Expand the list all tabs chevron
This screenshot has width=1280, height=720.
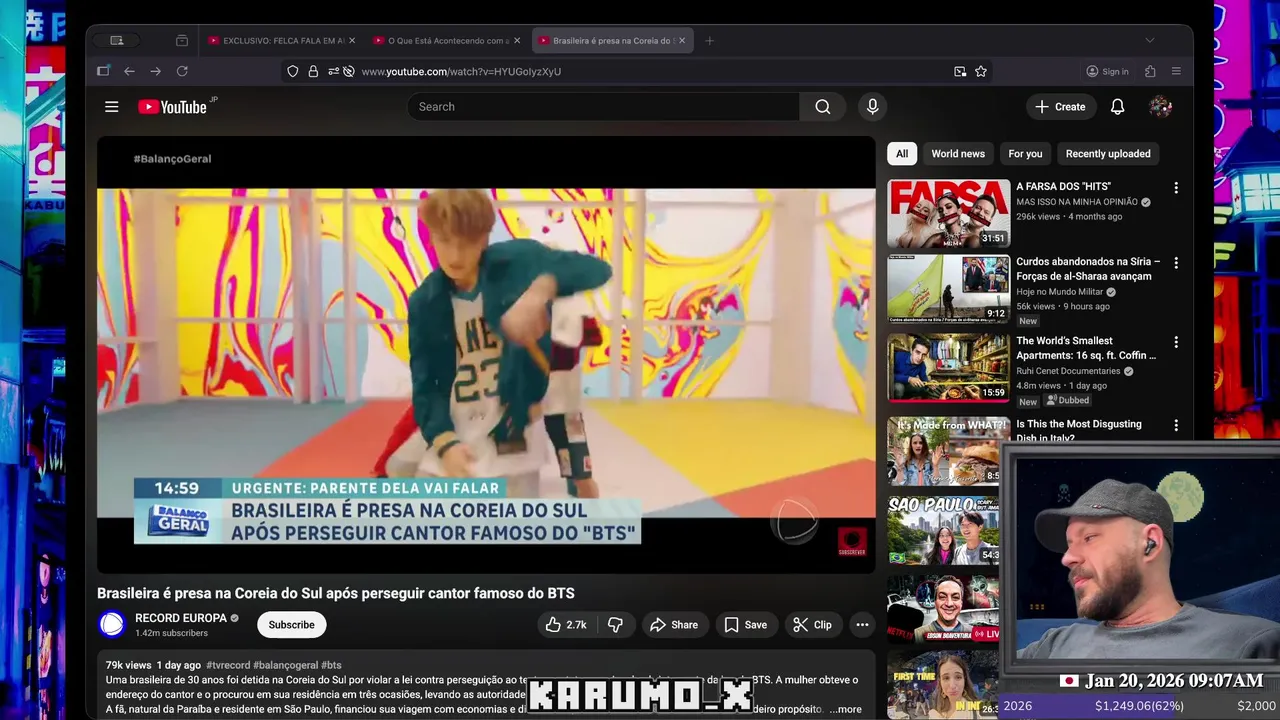pos(1149,41)
